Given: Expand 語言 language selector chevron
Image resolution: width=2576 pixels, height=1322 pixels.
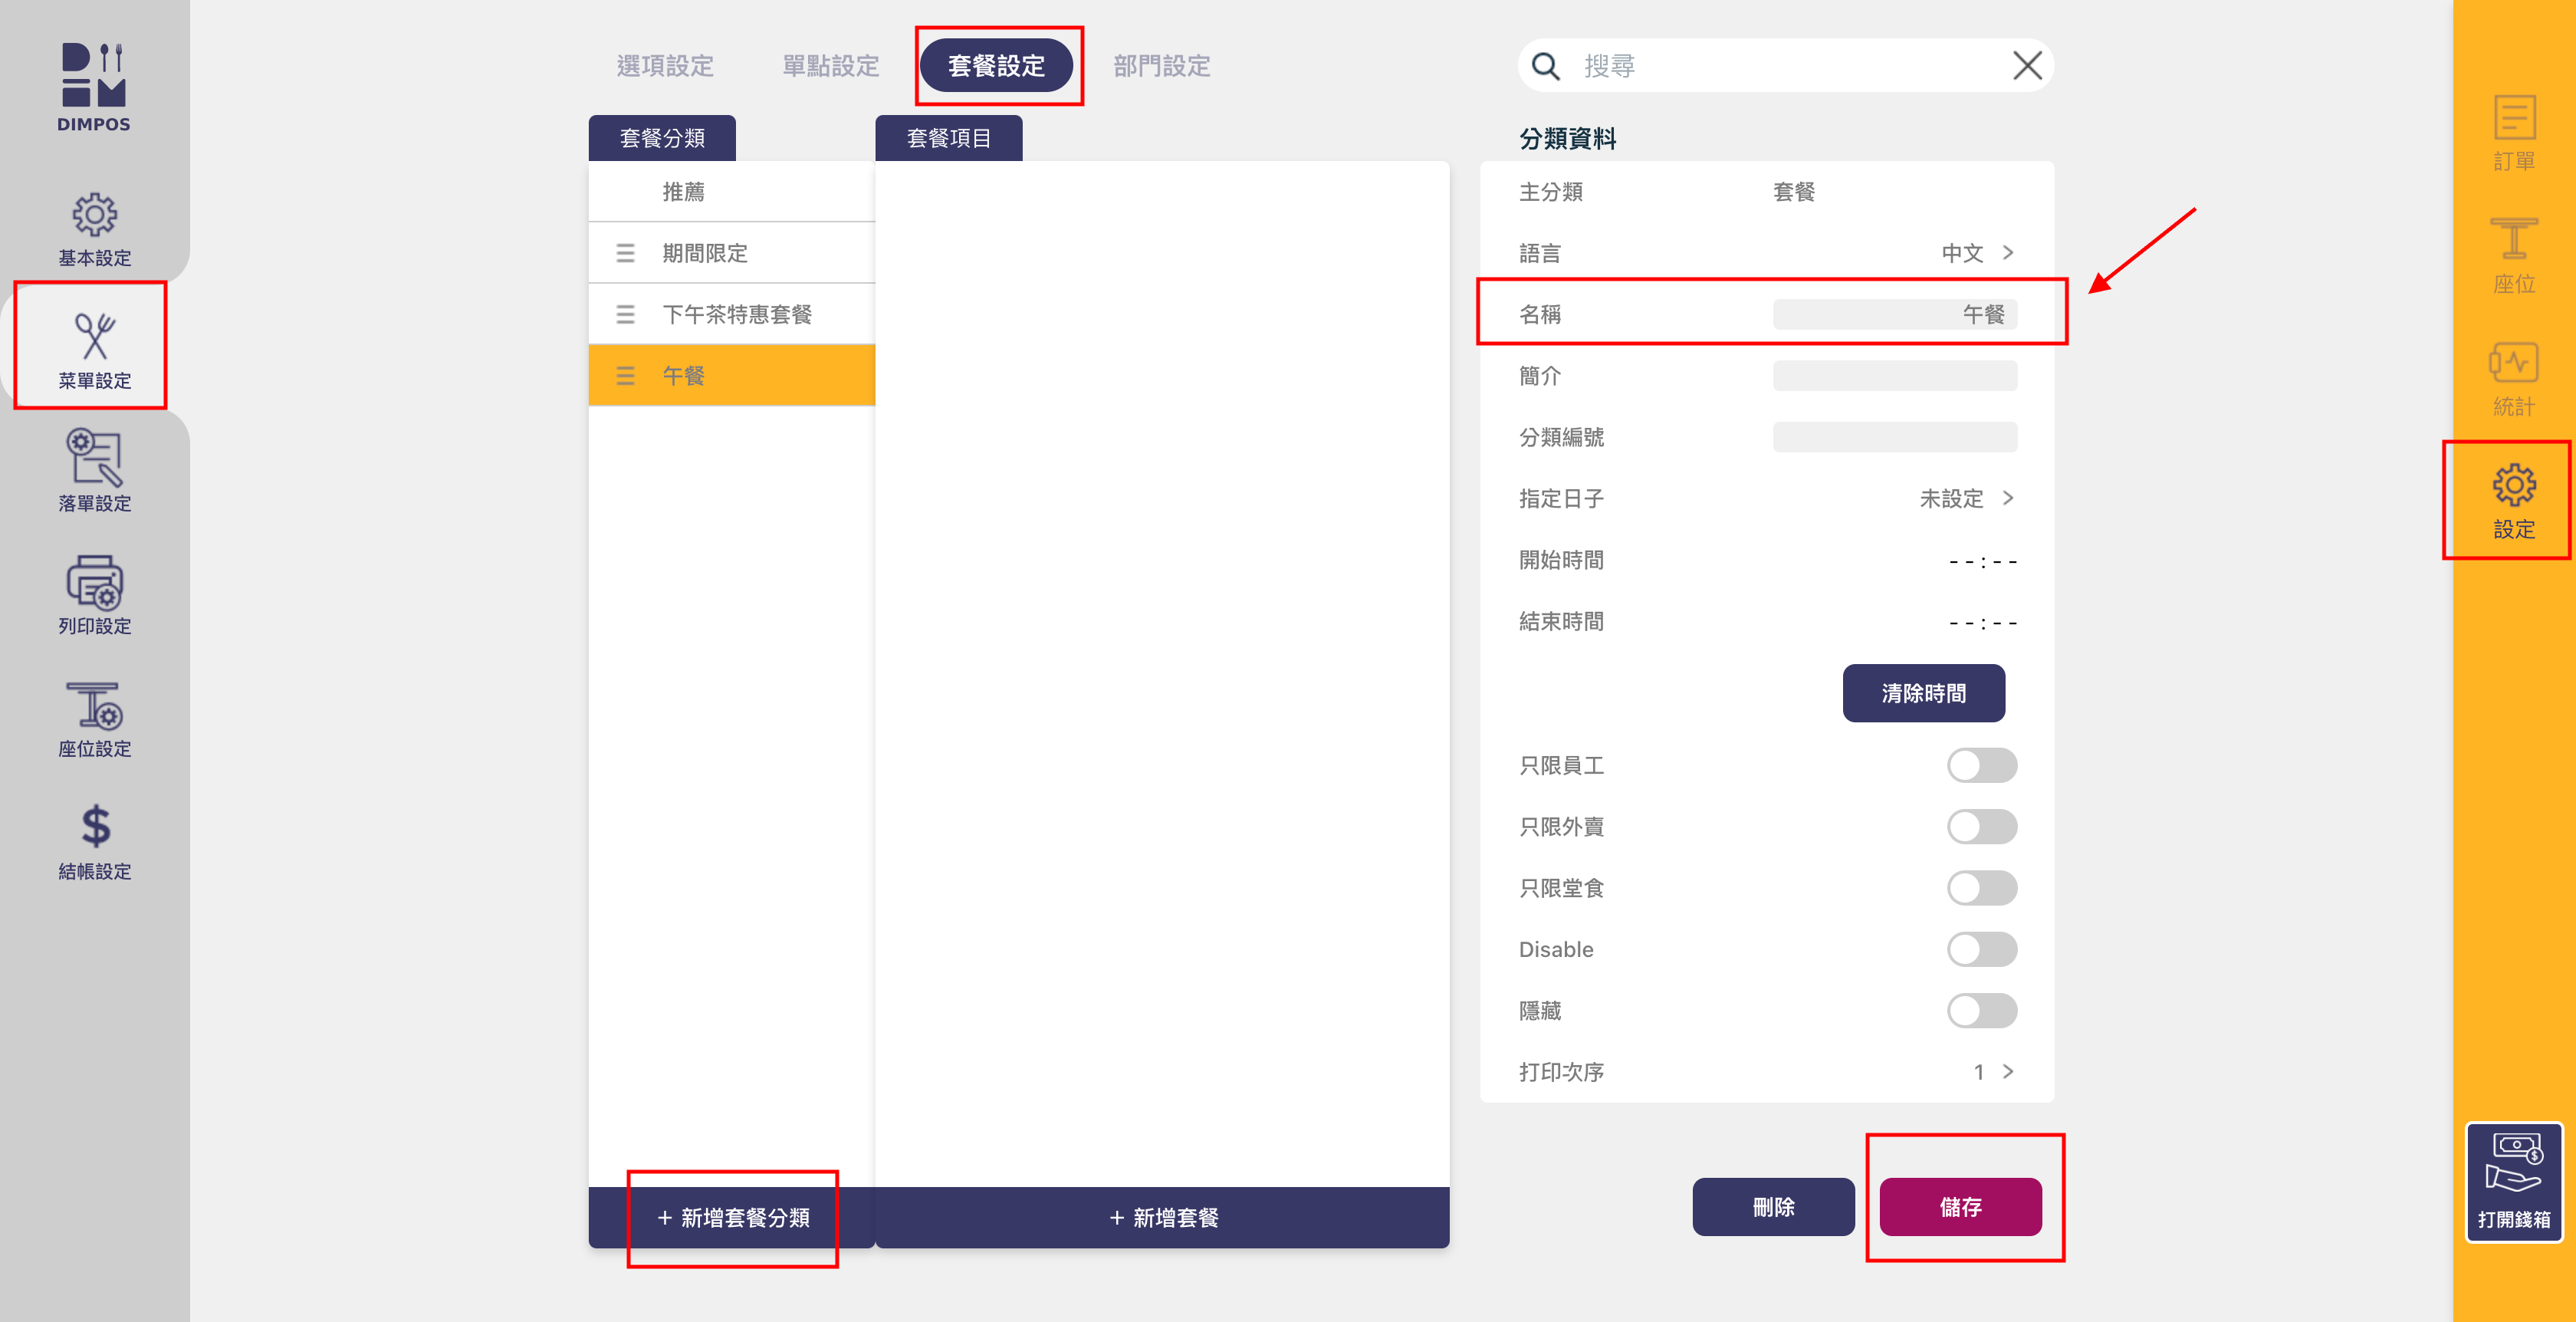Looking at the screenshot, I should point(2007,253).
